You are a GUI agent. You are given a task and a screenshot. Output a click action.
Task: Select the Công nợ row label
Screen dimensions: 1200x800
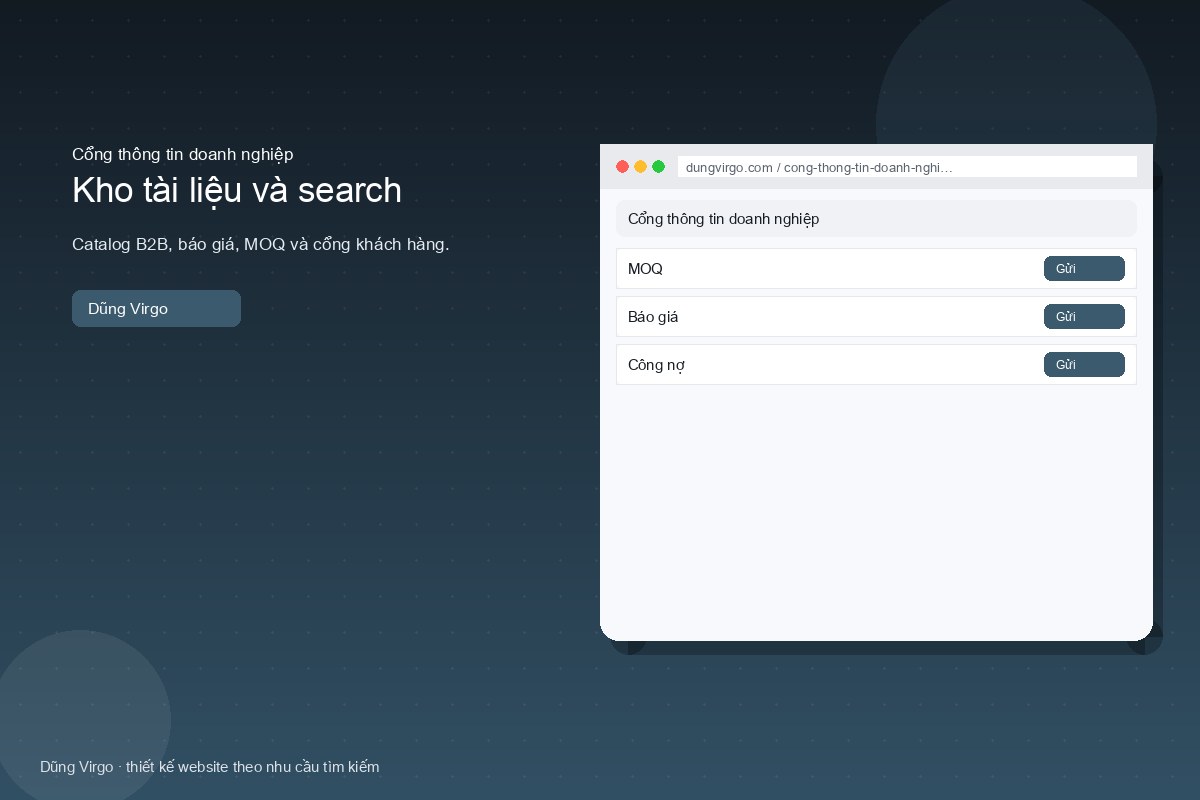tap(656, 365)
